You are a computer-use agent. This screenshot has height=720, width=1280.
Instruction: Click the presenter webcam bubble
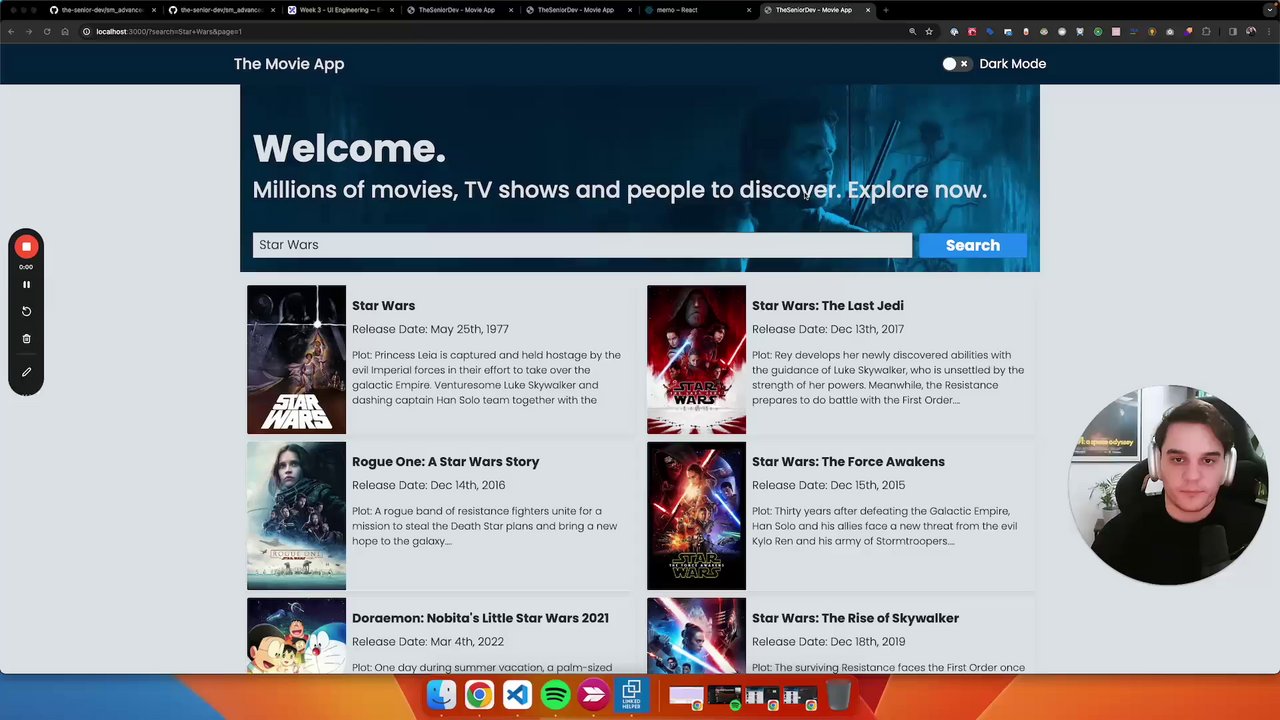pyautogui.click(x=1168, y=485)
